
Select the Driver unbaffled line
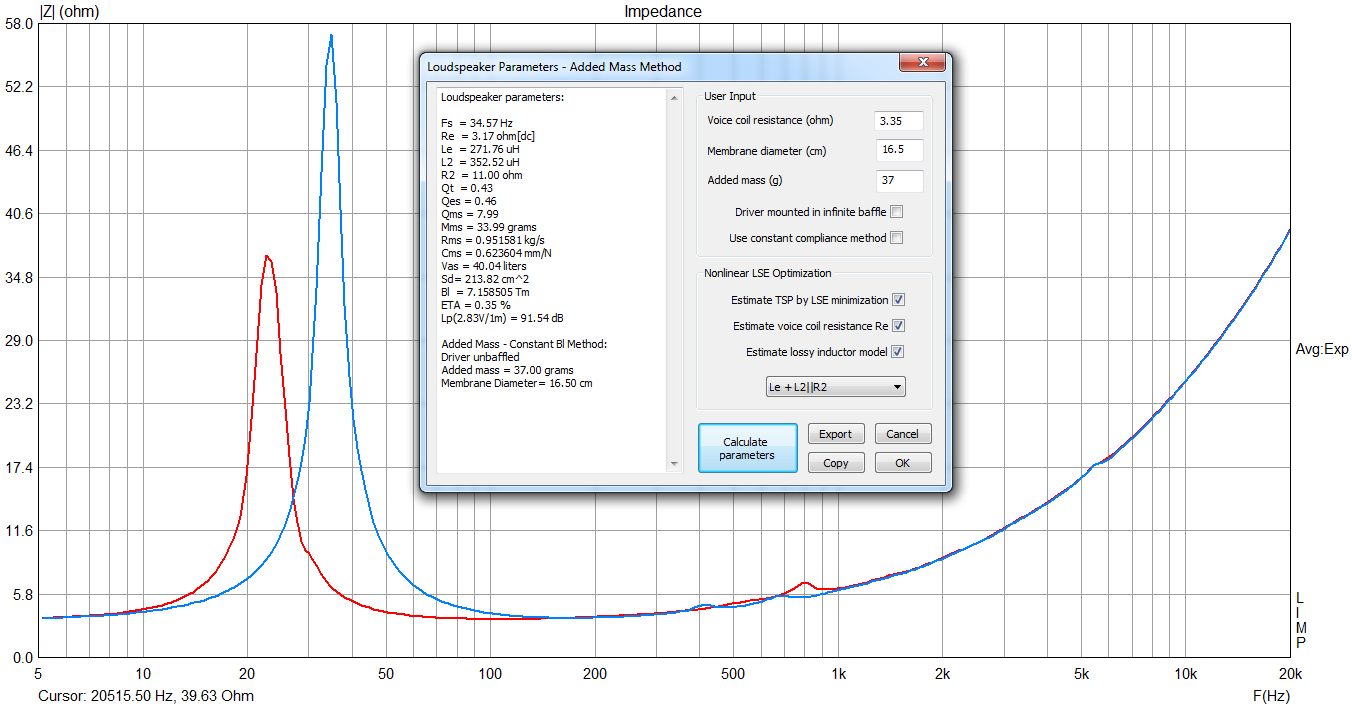(480, 357)
